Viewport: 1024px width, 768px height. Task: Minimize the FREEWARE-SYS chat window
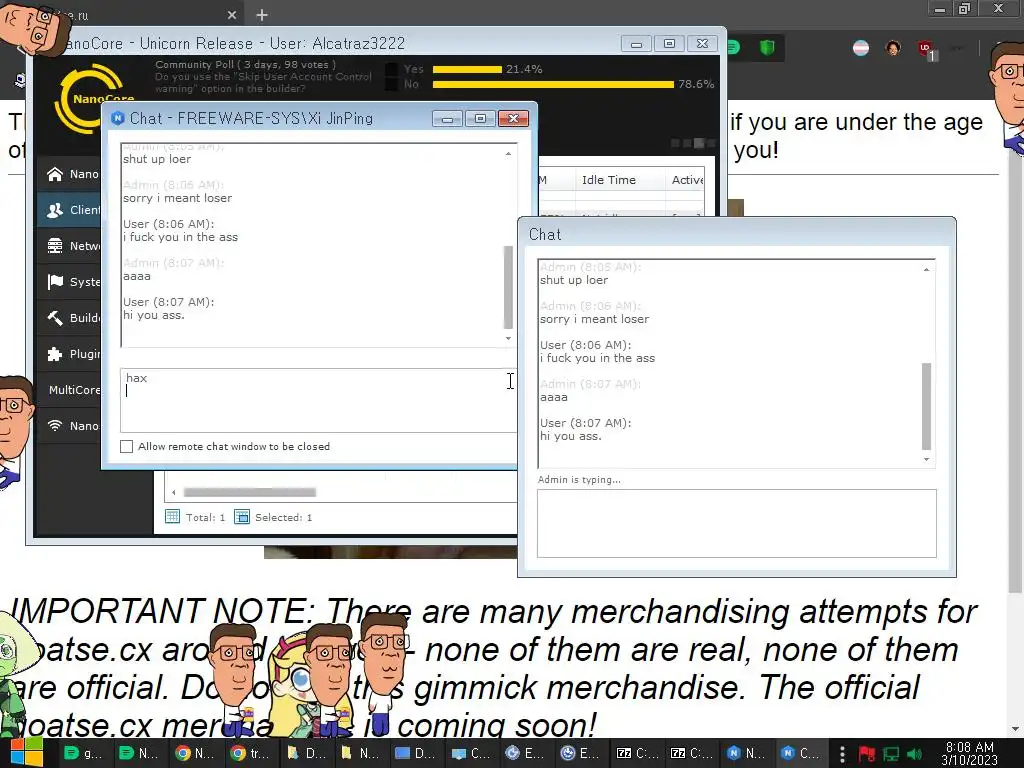click(447, 119)
